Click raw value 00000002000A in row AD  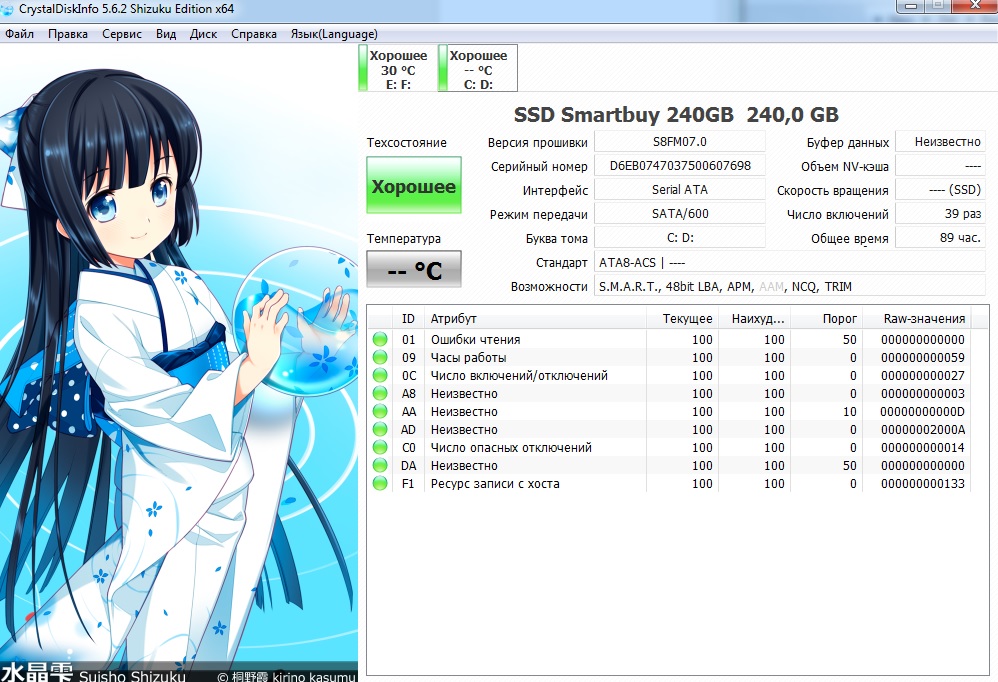click(923, 429)
